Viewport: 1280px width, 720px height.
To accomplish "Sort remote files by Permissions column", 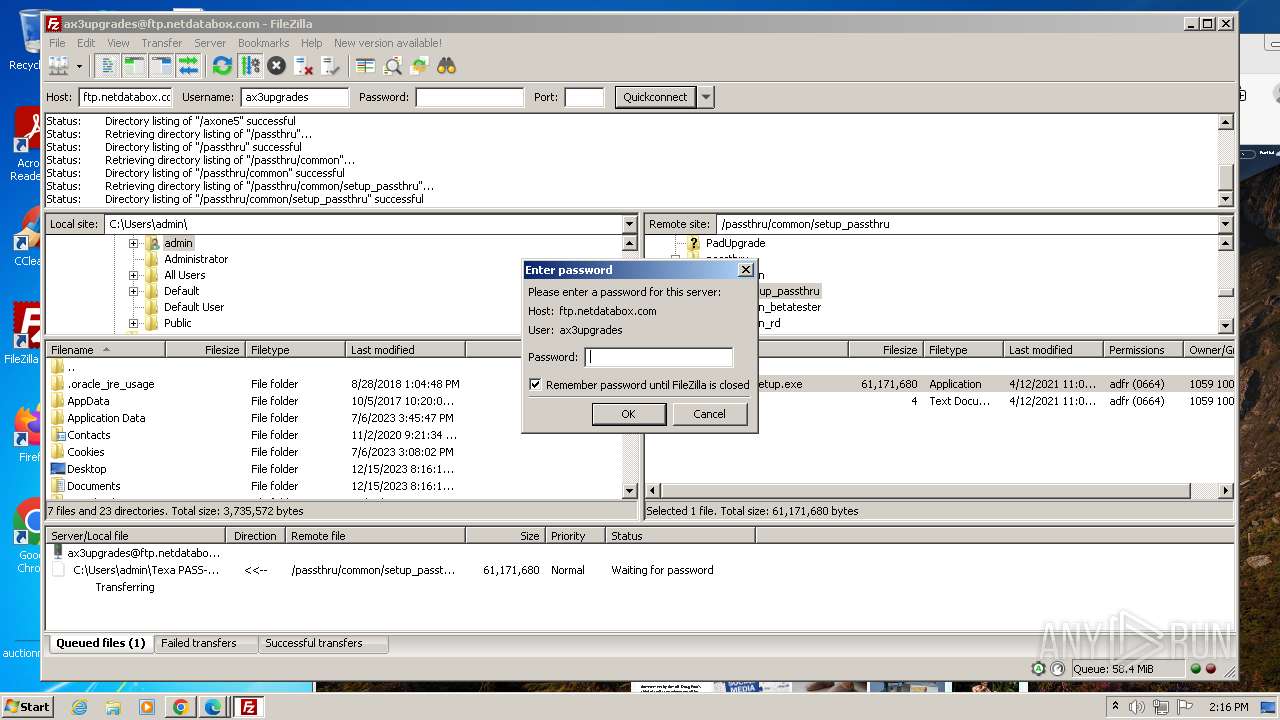I will click(x=1144, y=350).
